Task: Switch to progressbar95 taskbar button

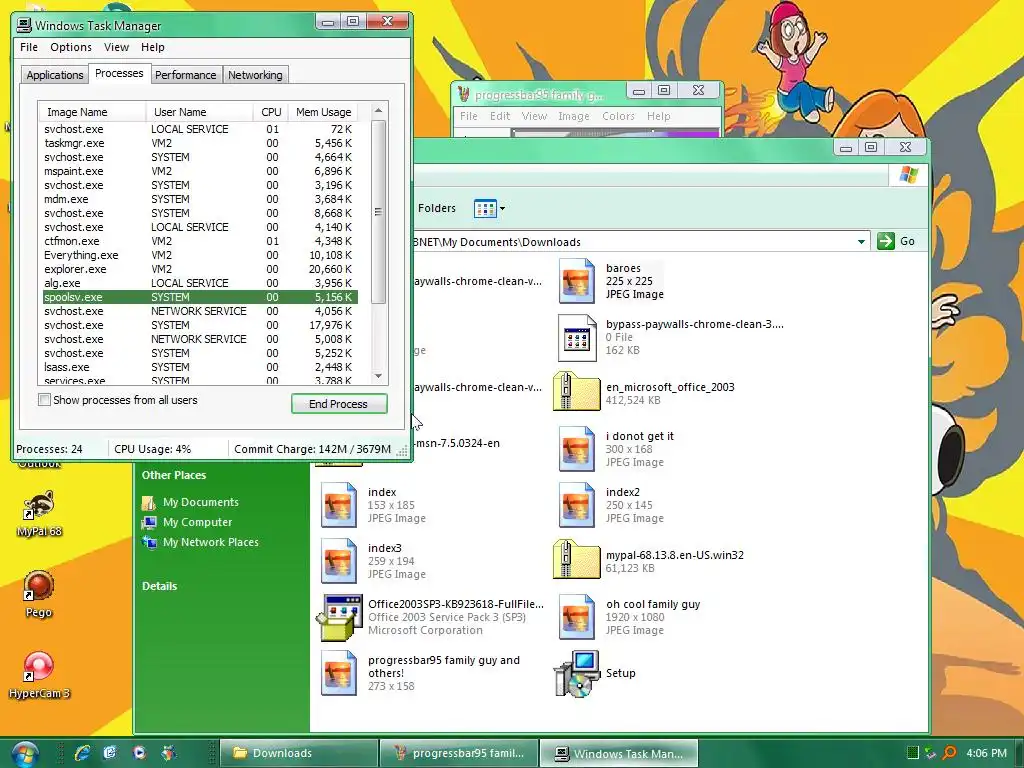Action: click(x=459, y=754)
